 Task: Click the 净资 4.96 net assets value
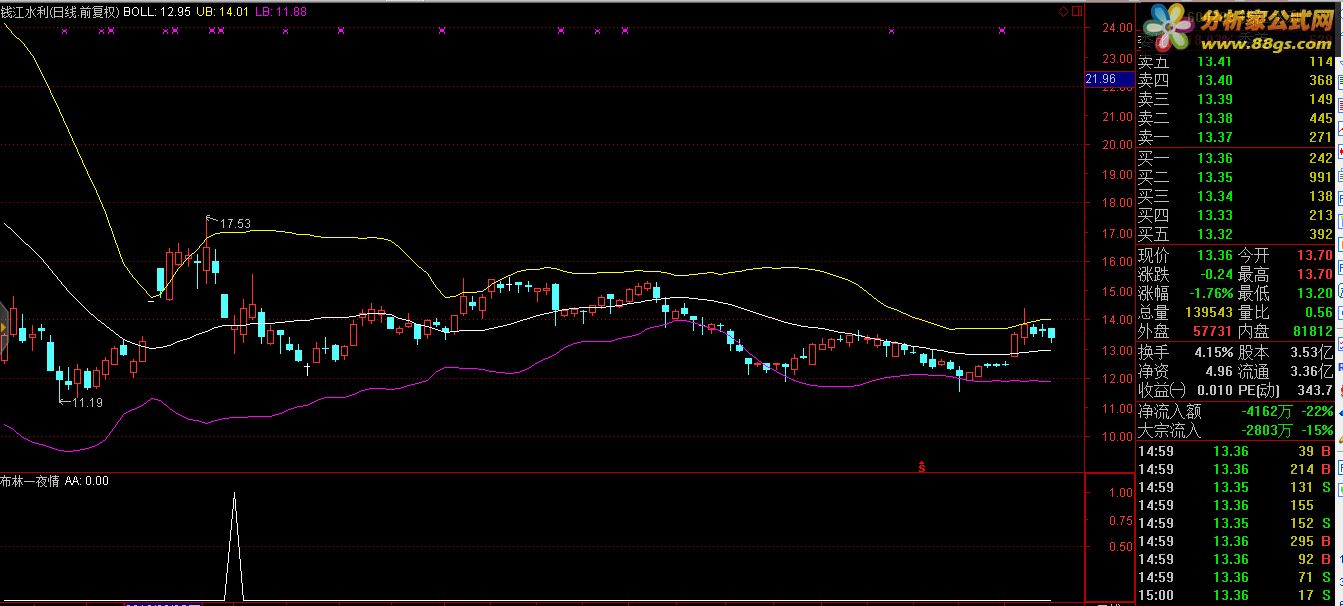pos(1184,371)
